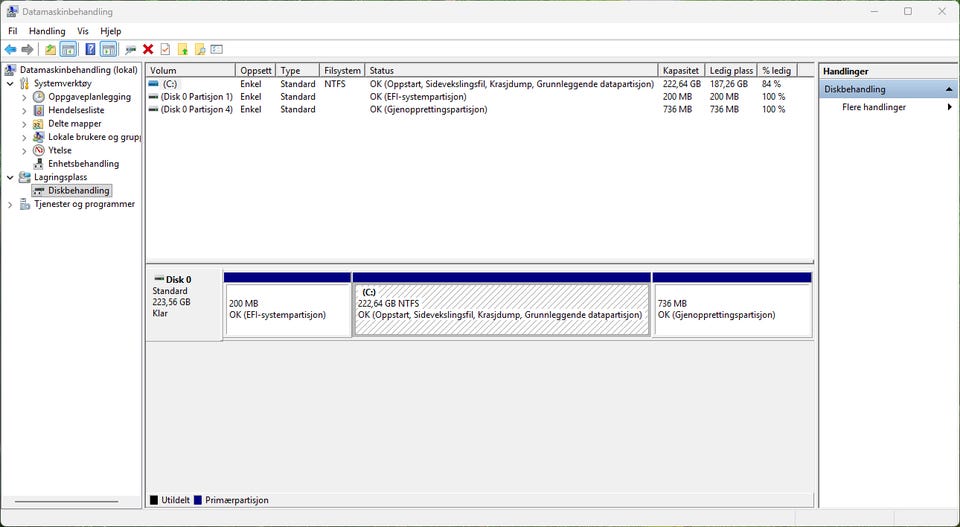This screenshot has height=527, width=960.
Task: Select Tjenester og programmer tree item
Action: click(x=84, y=204)
